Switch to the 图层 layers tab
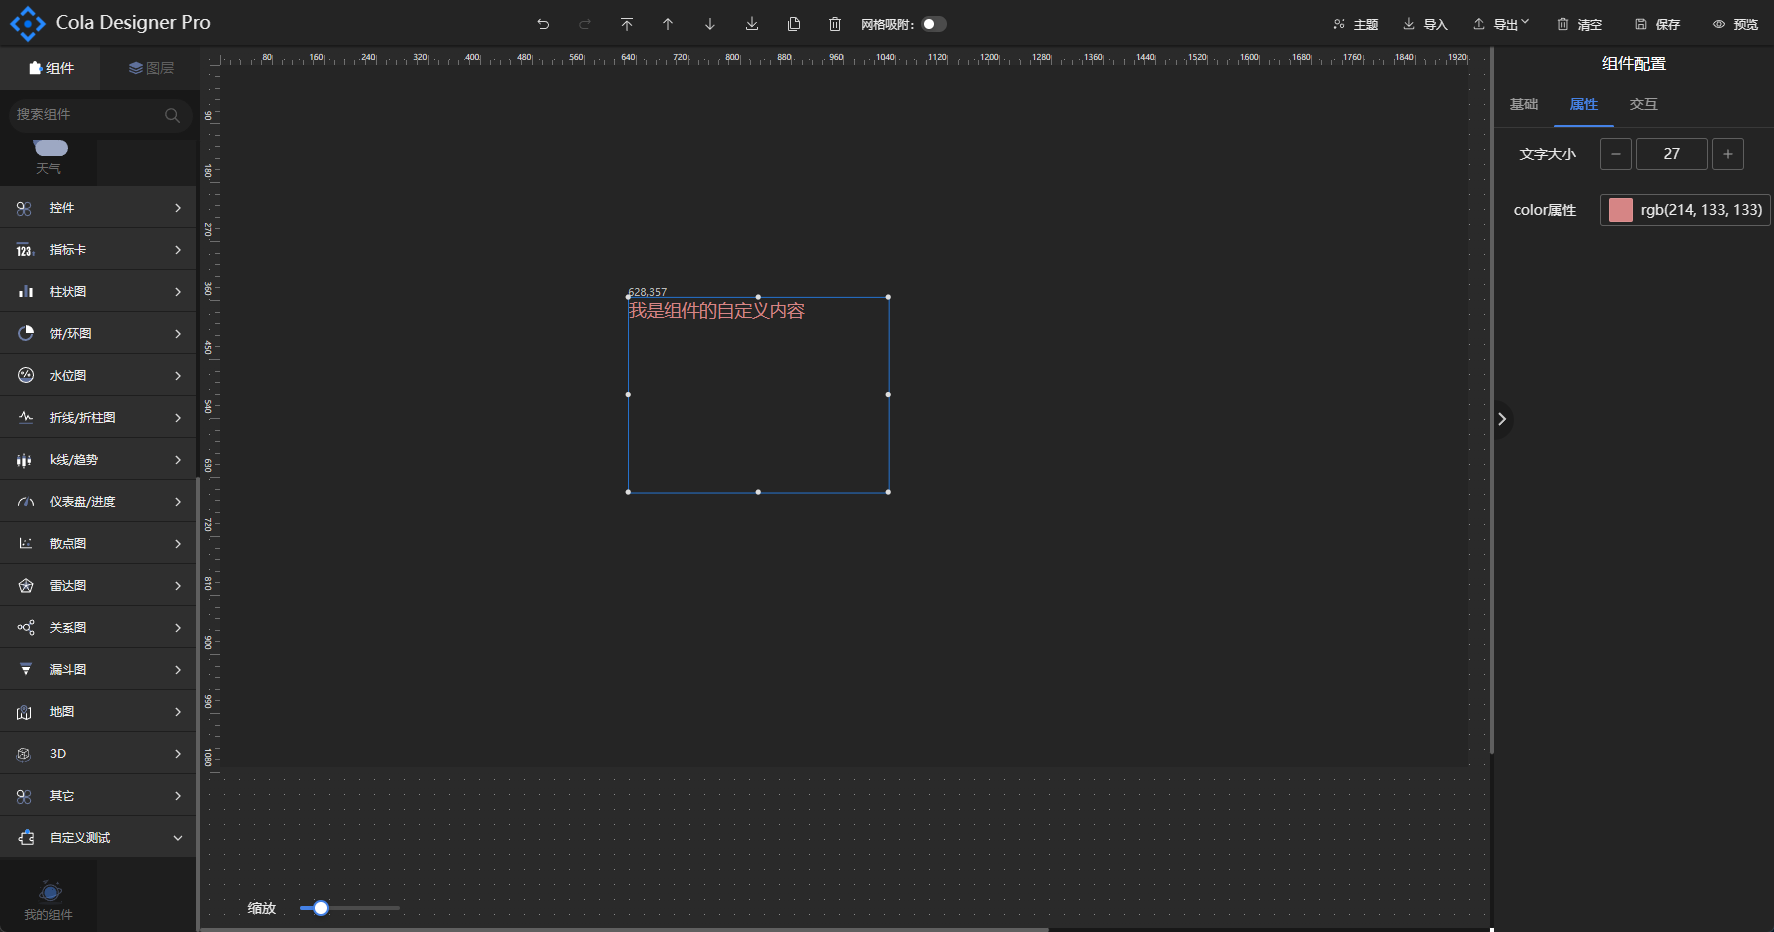The width and height of the screenshot is (1774, 932). point(151,68)
